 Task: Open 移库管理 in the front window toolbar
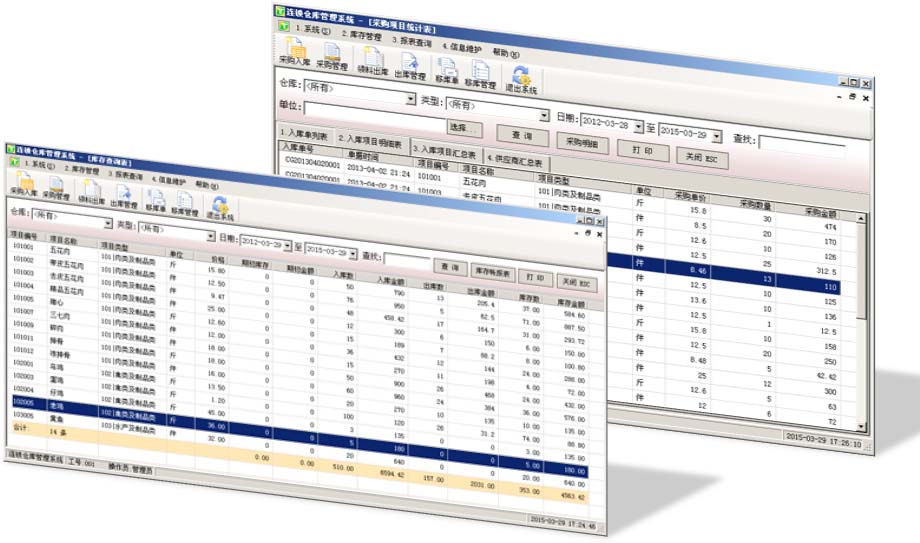tap(185, 204)
